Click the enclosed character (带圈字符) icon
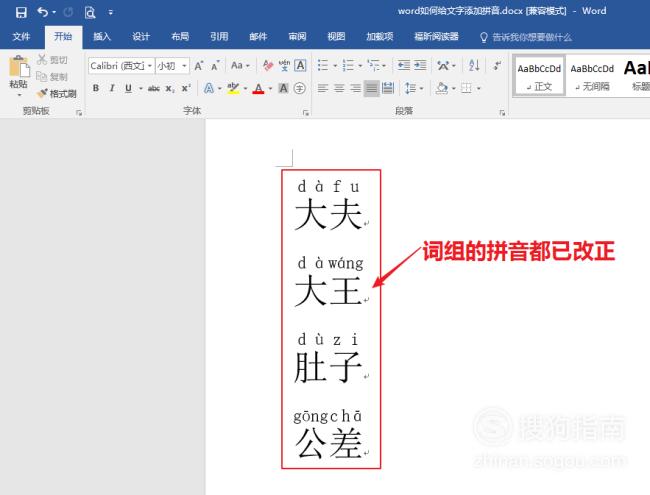650x495 pixels. point(299,88)
